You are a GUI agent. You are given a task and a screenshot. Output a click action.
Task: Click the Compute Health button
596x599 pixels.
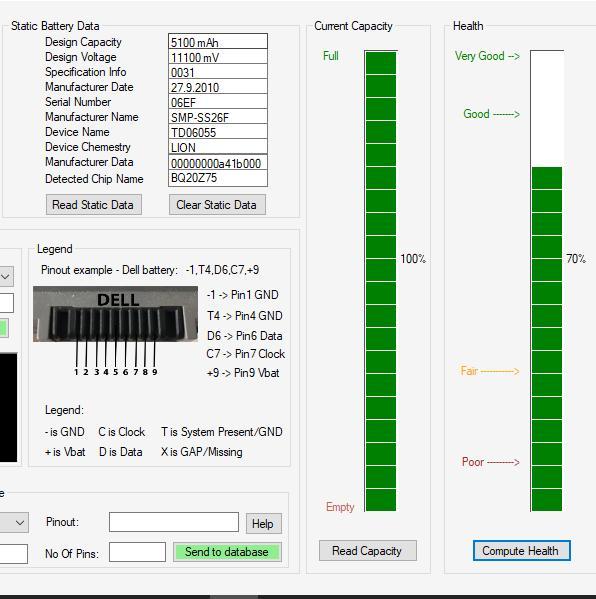522,550
